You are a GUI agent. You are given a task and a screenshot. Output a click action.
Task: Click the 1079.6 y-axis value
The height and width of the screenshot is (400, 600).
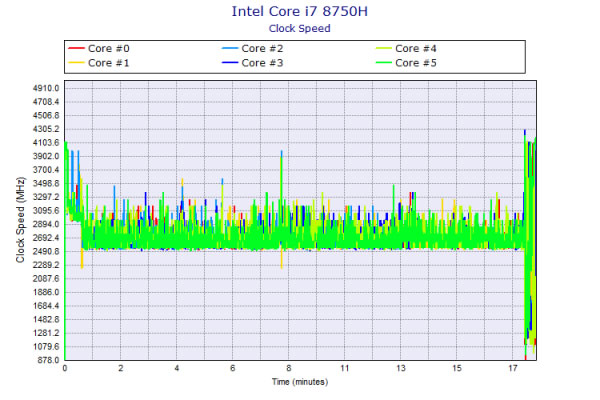(x=46, y=346)
